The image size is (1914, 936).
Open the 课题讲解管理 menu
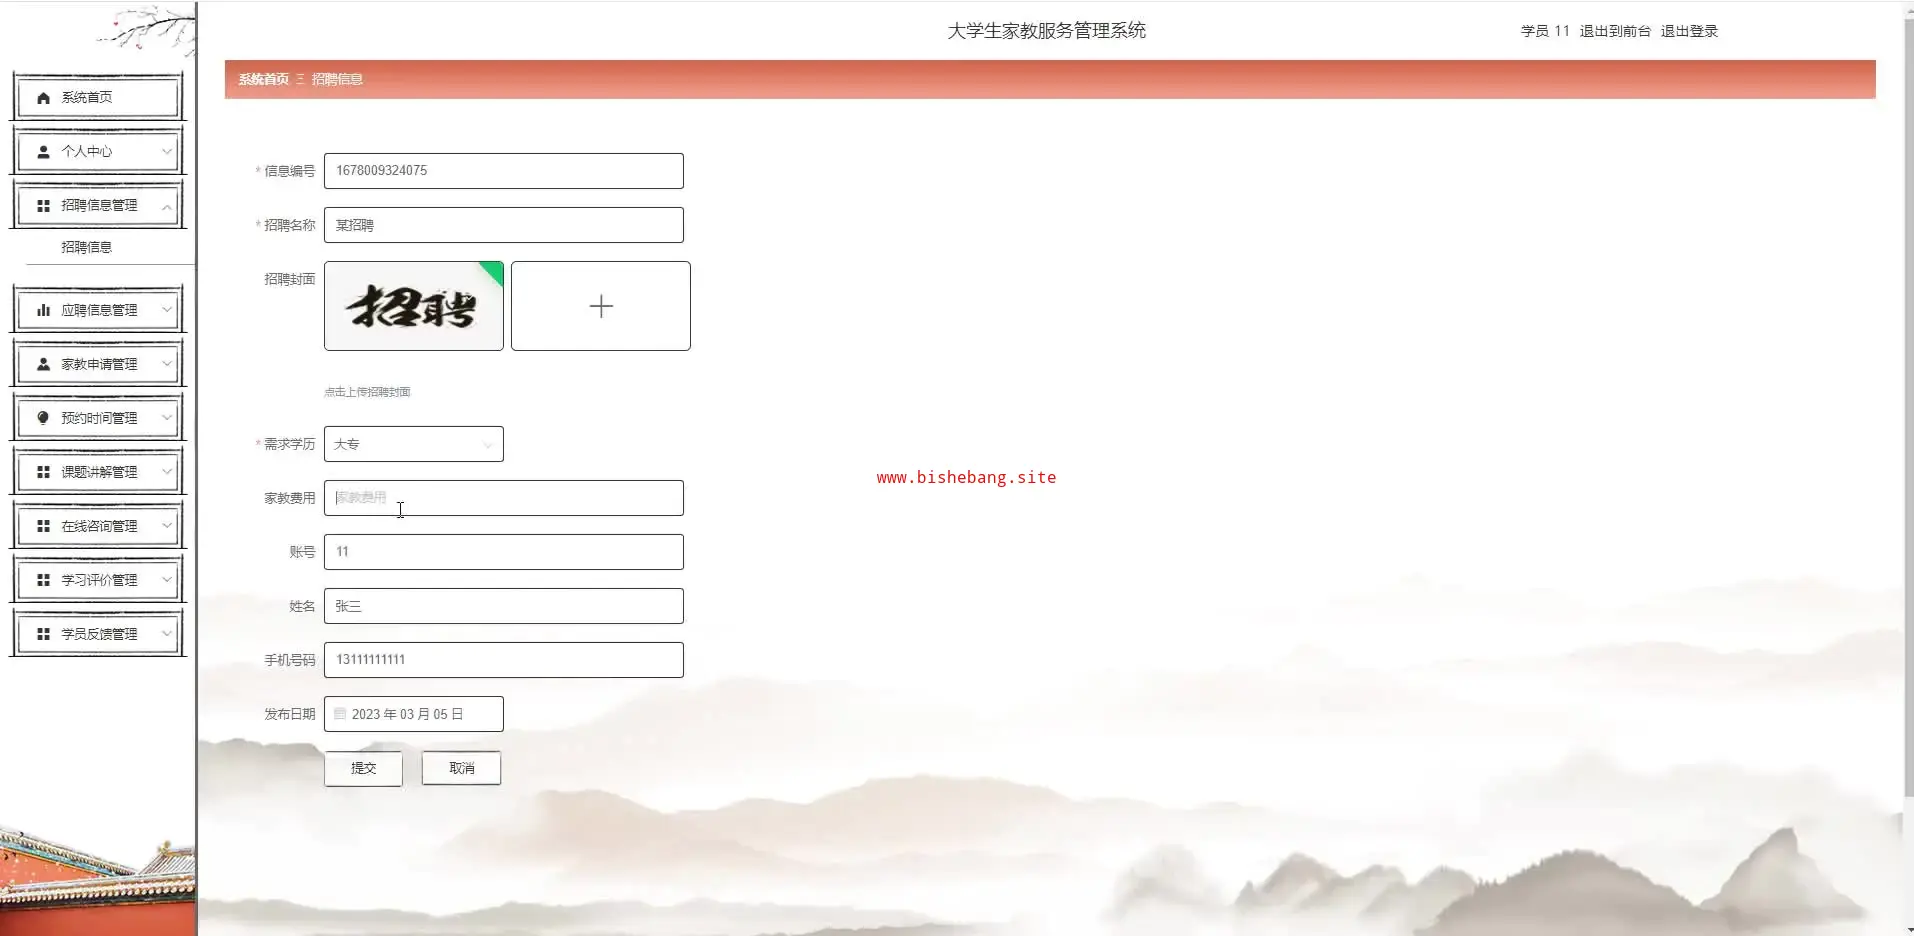click(98, 473)
